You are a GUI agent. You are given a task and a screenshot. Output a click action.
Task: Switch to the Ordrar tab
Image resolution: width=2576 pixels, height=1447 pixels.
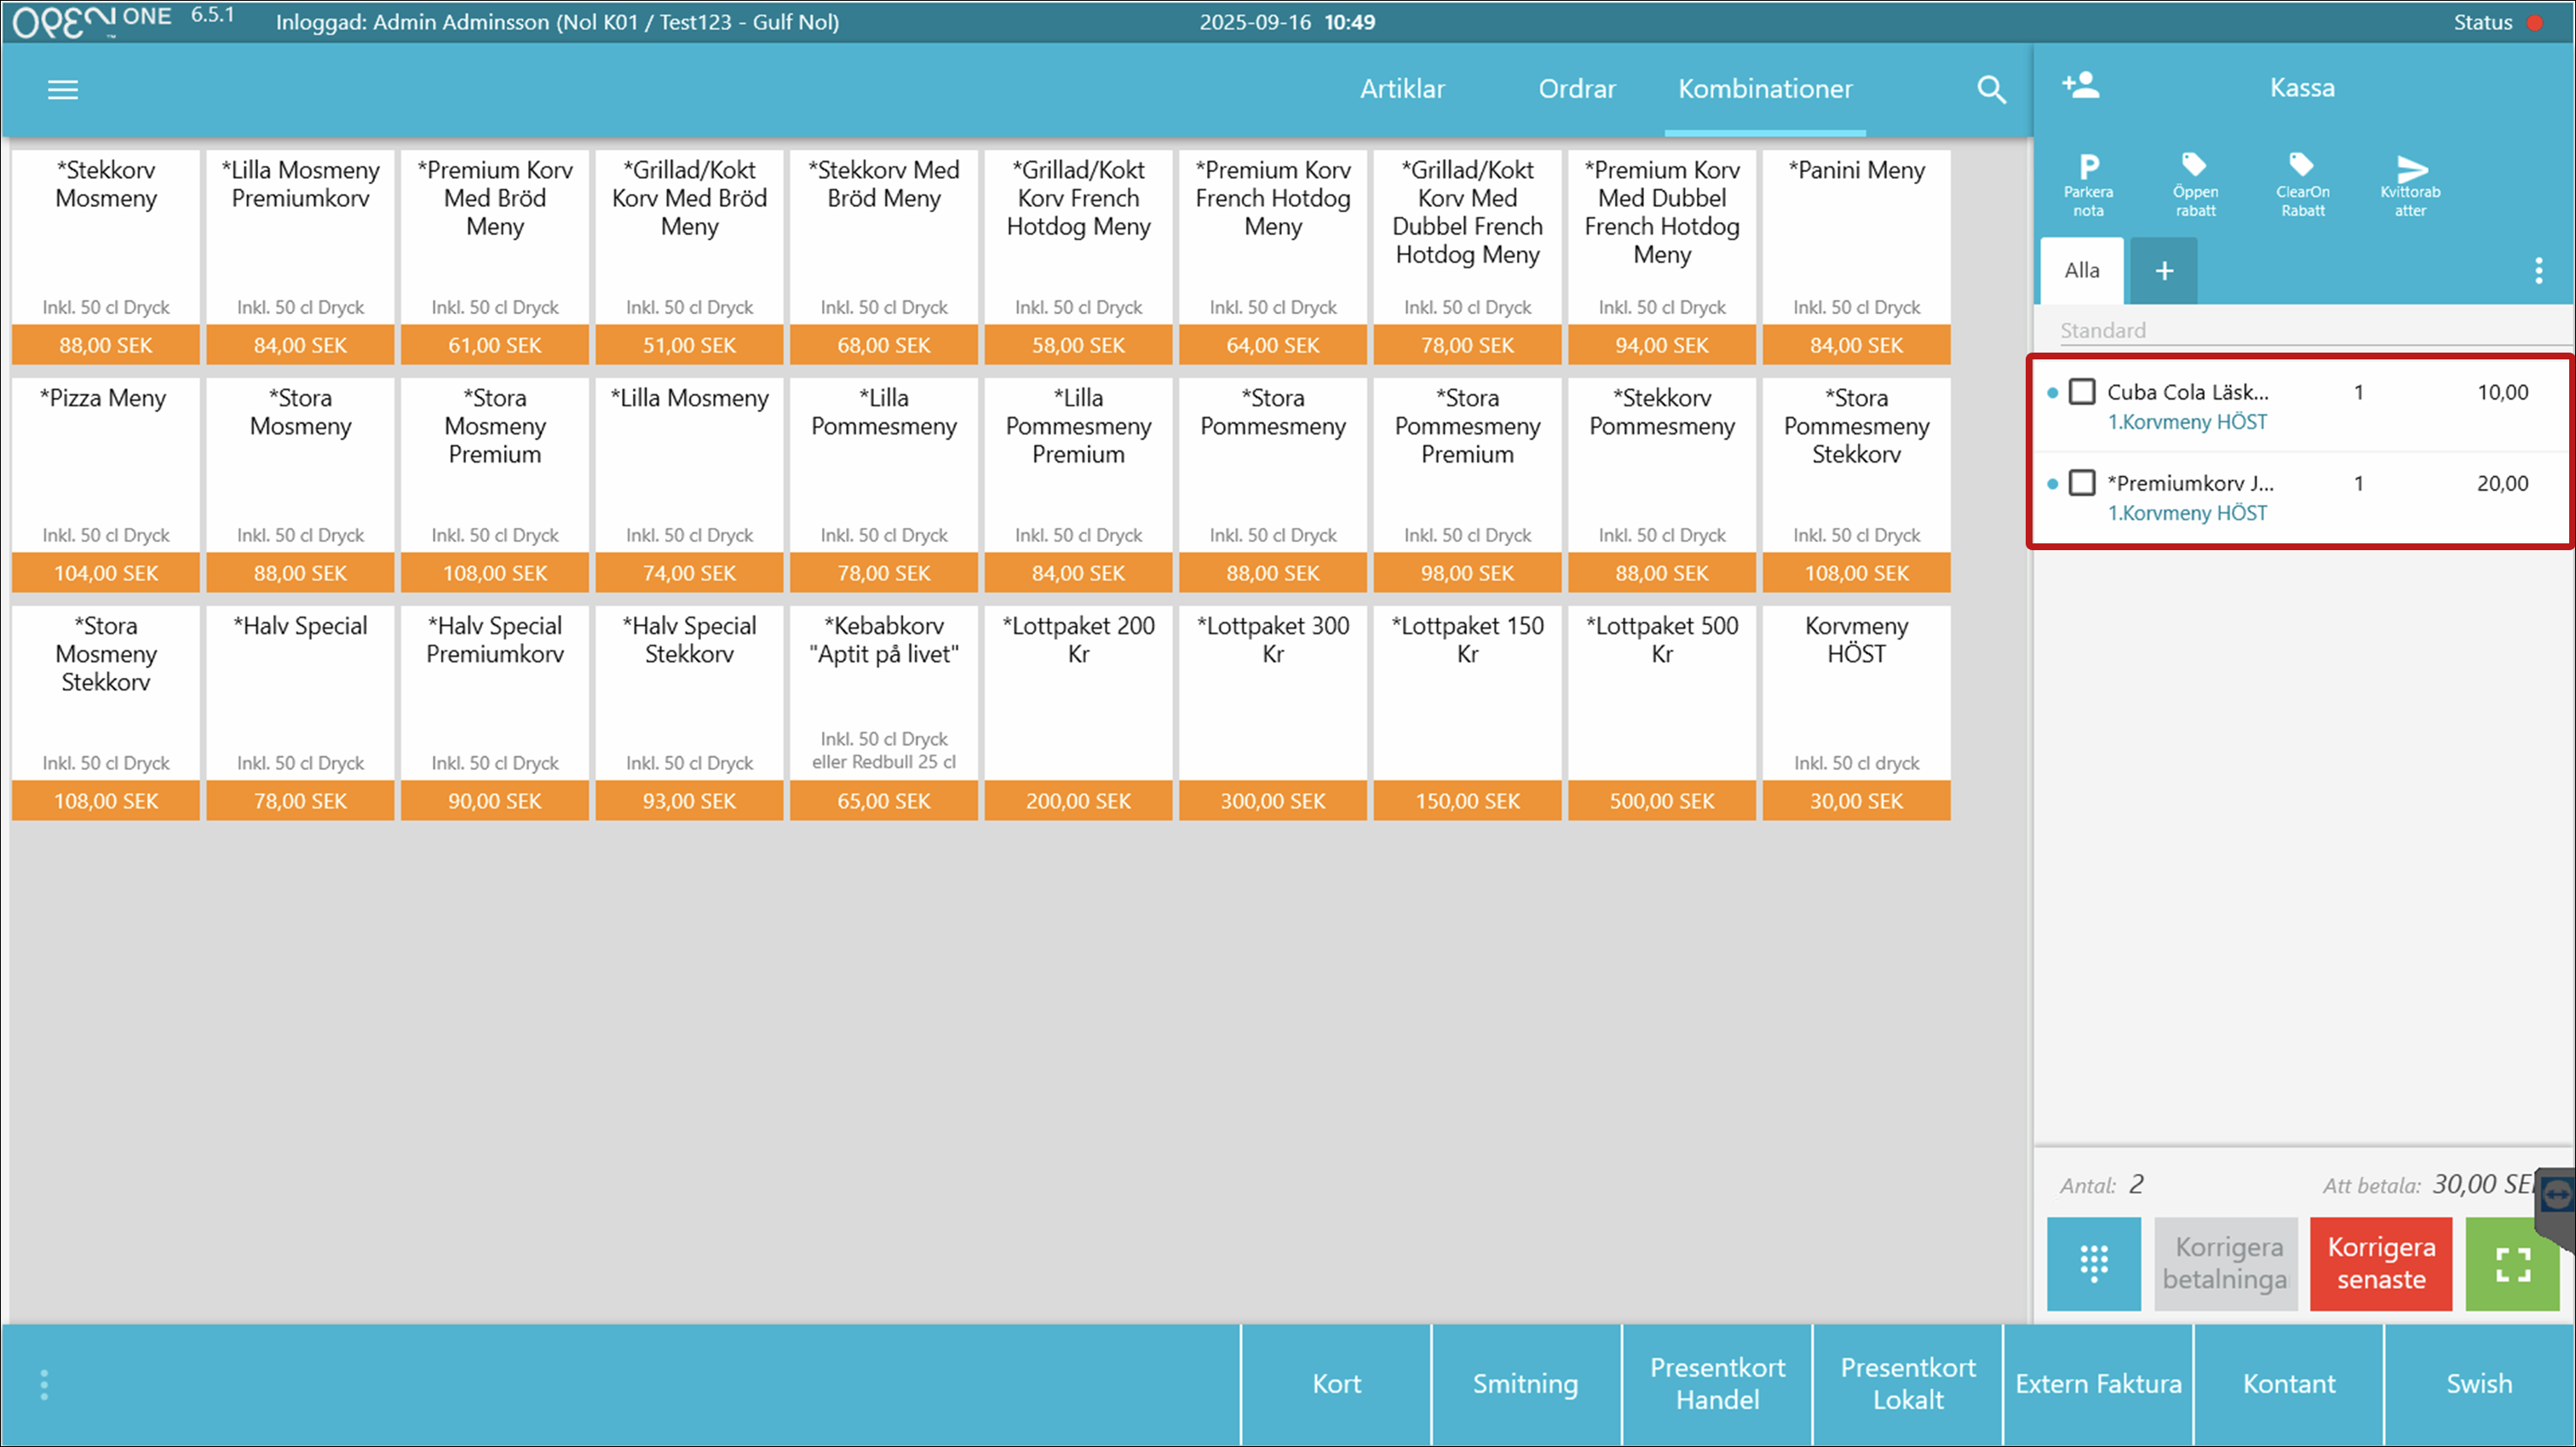[1576, 89]
